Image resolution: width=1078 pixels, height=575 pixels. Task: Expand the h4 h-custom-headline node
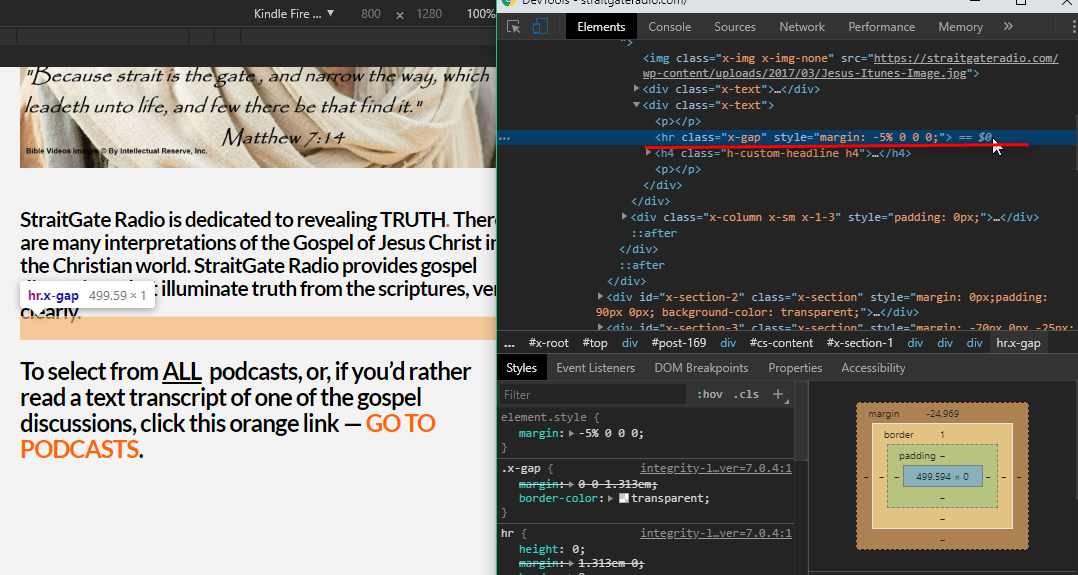point(649,153)
